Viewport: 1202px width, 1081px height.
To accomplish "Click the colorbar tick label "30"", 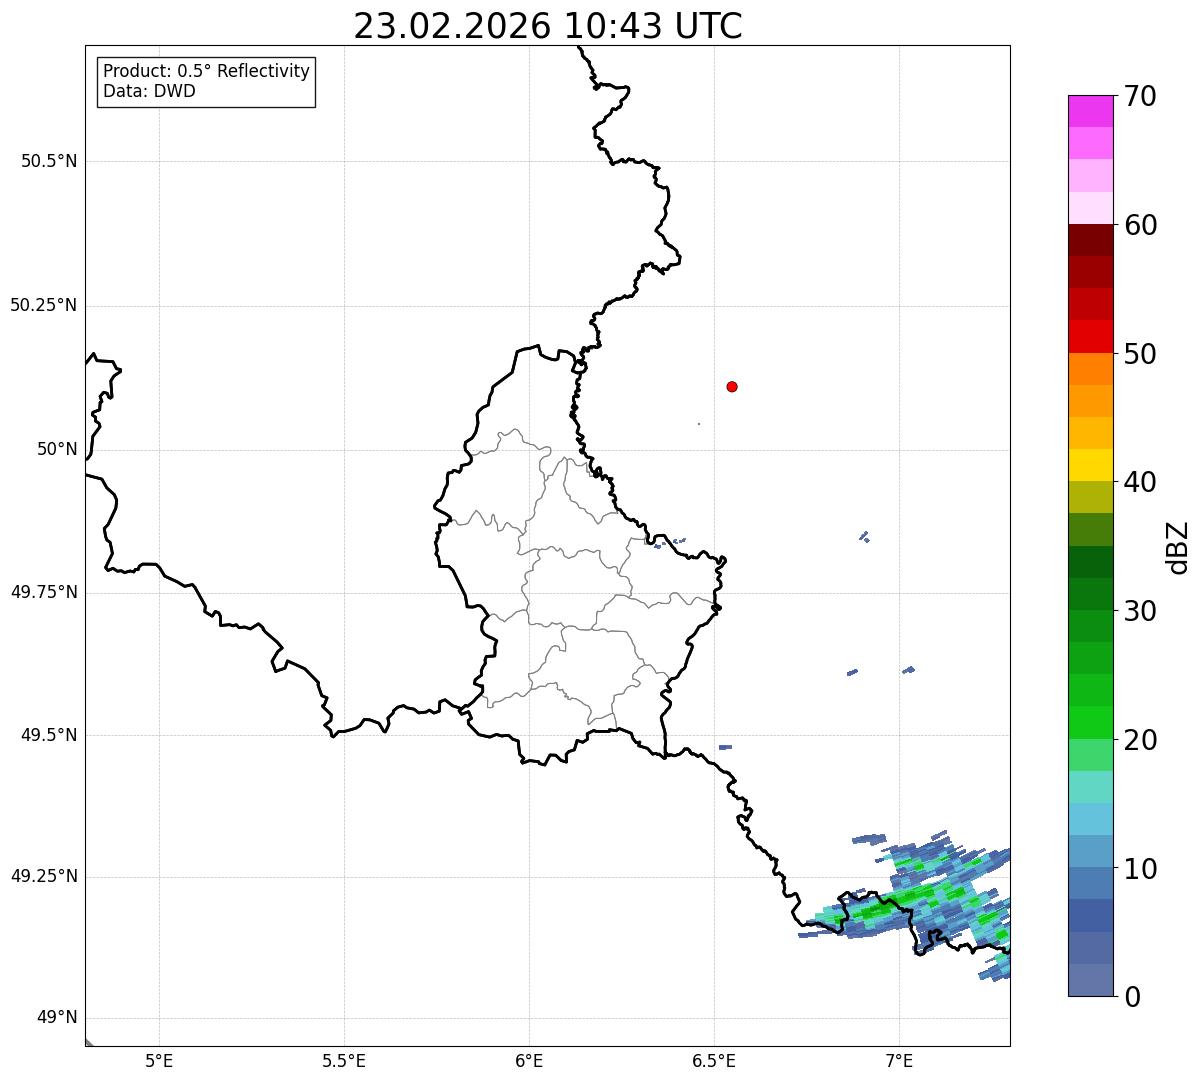I will tap(1140, 611).
